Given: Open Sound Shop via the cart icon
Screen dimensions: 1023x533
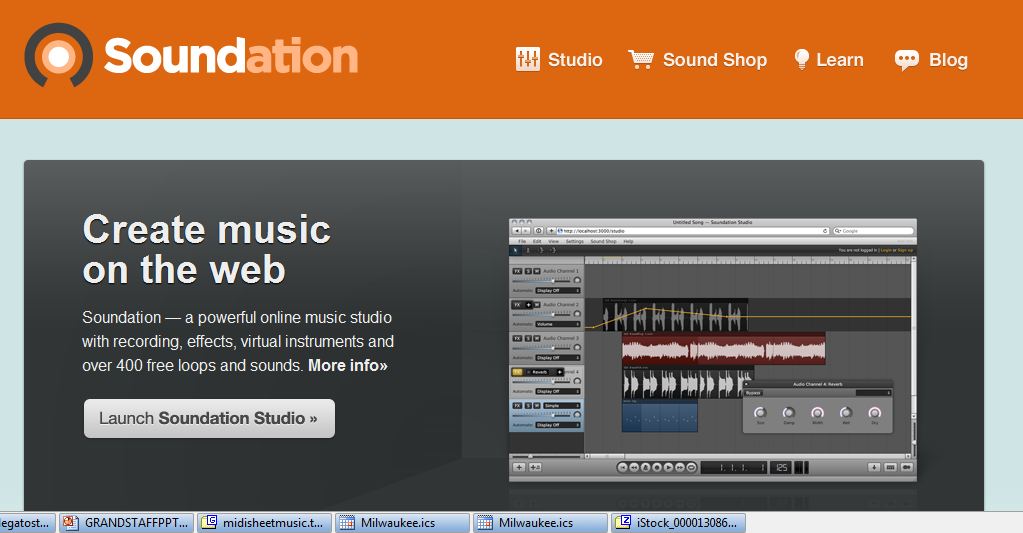Looking at the screenshot, I should 641,59.
